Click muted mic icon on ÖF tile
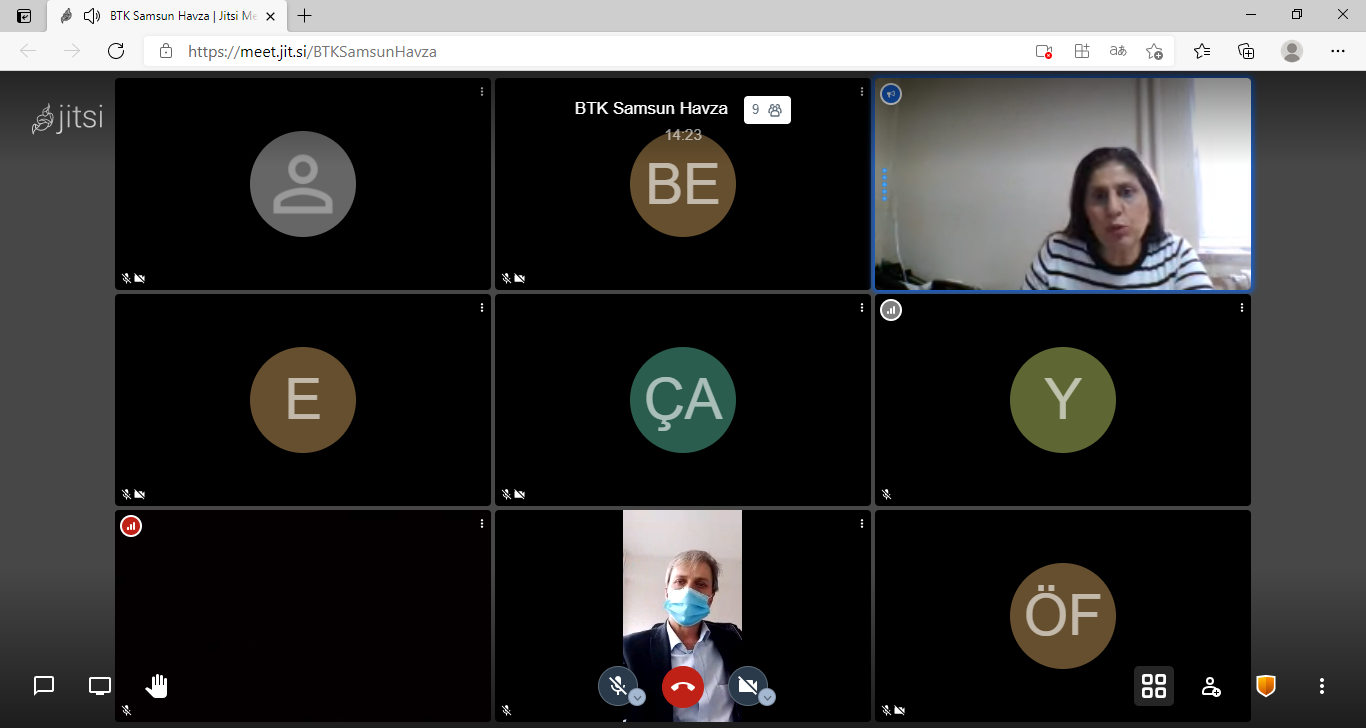The height and width of the screenshot is (728, 1366). [886, 710]
